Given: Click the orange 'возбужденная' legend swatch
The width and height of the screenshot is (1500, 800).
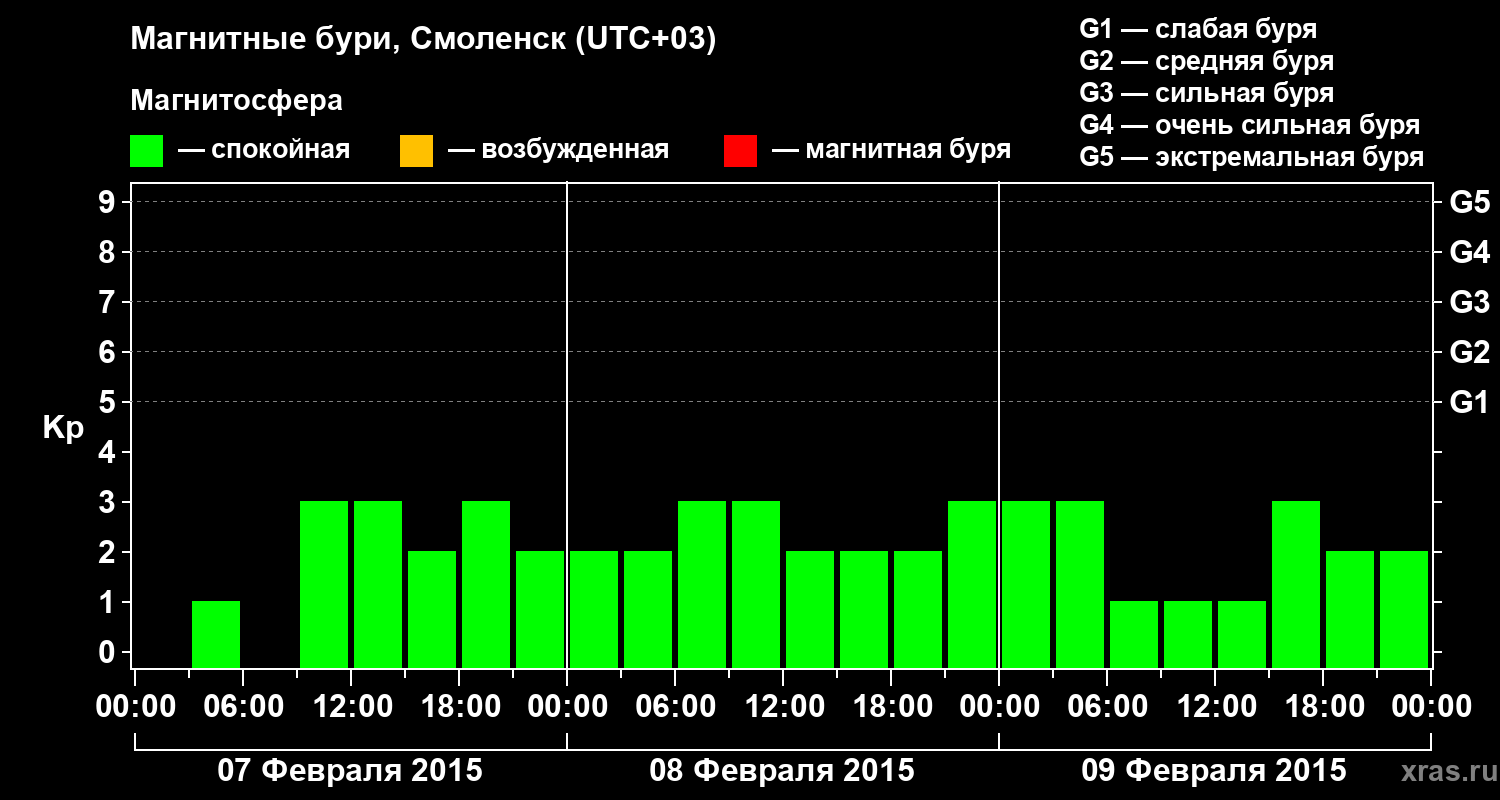Looking at the screenshot, I should (416, 151).
